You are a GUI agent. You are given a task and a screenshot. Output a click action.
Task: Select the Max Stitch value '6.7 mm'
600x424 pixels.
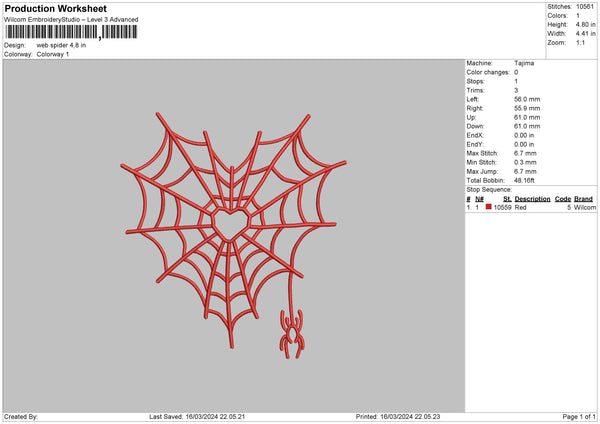click(x=525, y=153)
